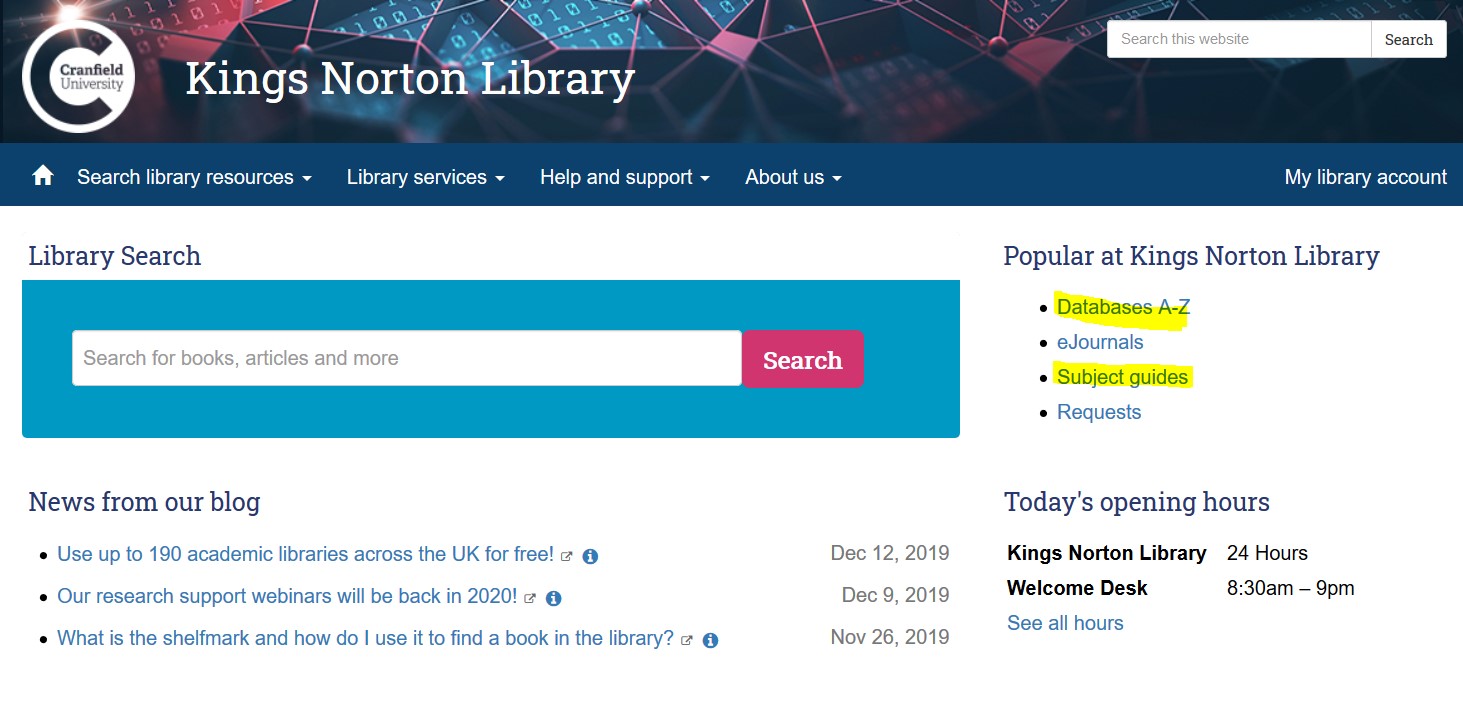Click the See all hours link
Viewport: 1463px width, 701px height.
(1065, 623)
